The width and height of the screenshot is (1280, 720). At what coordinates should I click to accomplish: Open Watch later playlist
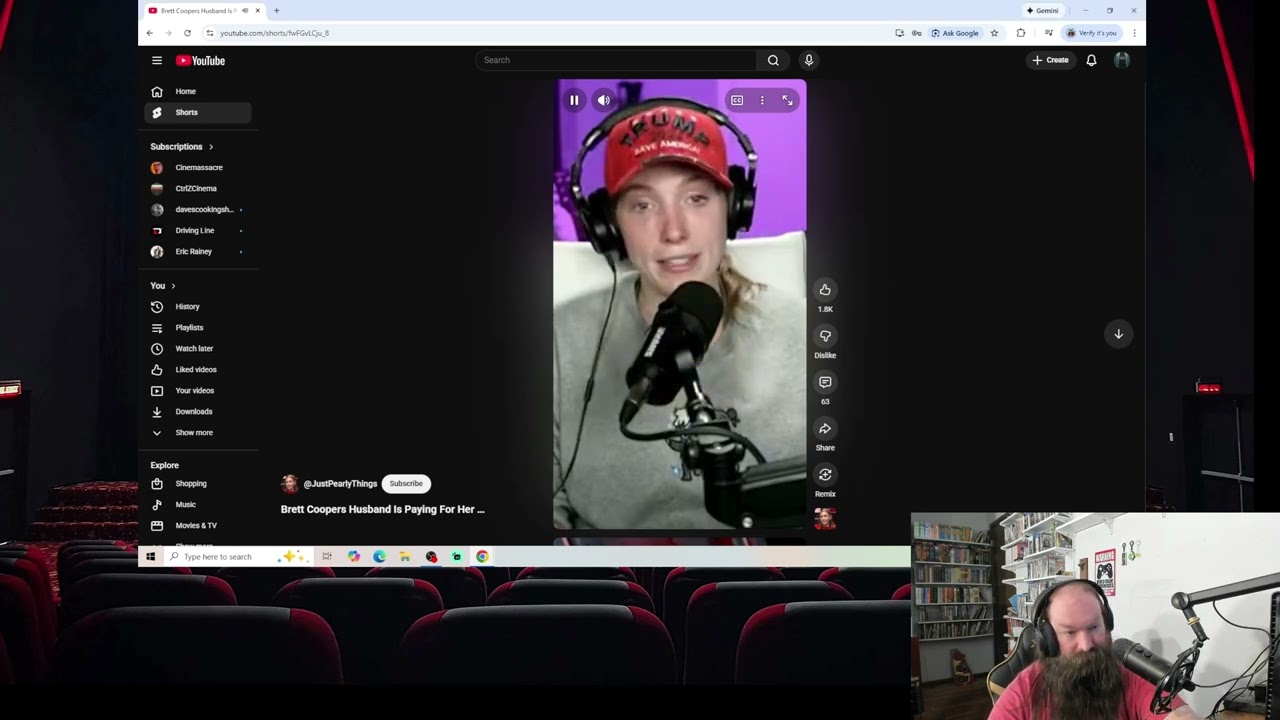197,349
